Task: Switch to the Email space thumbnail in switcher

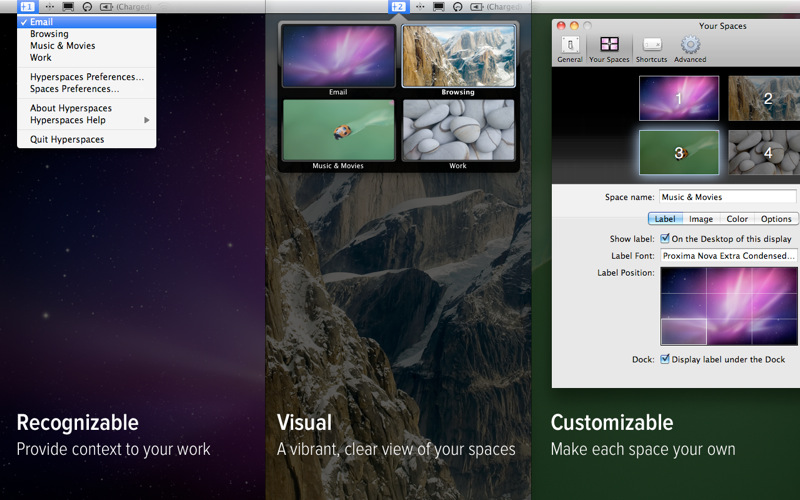Action: click(x=338, y=56)
